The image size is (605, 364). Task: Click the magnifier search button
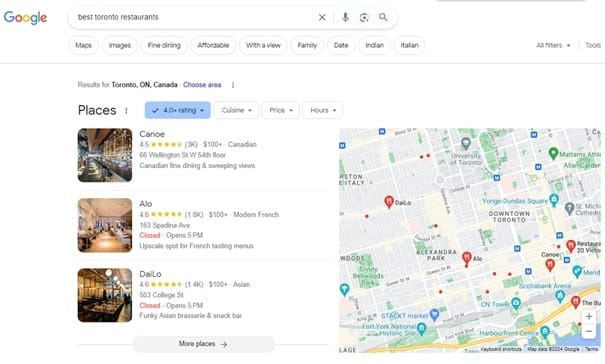coord(383,17)
